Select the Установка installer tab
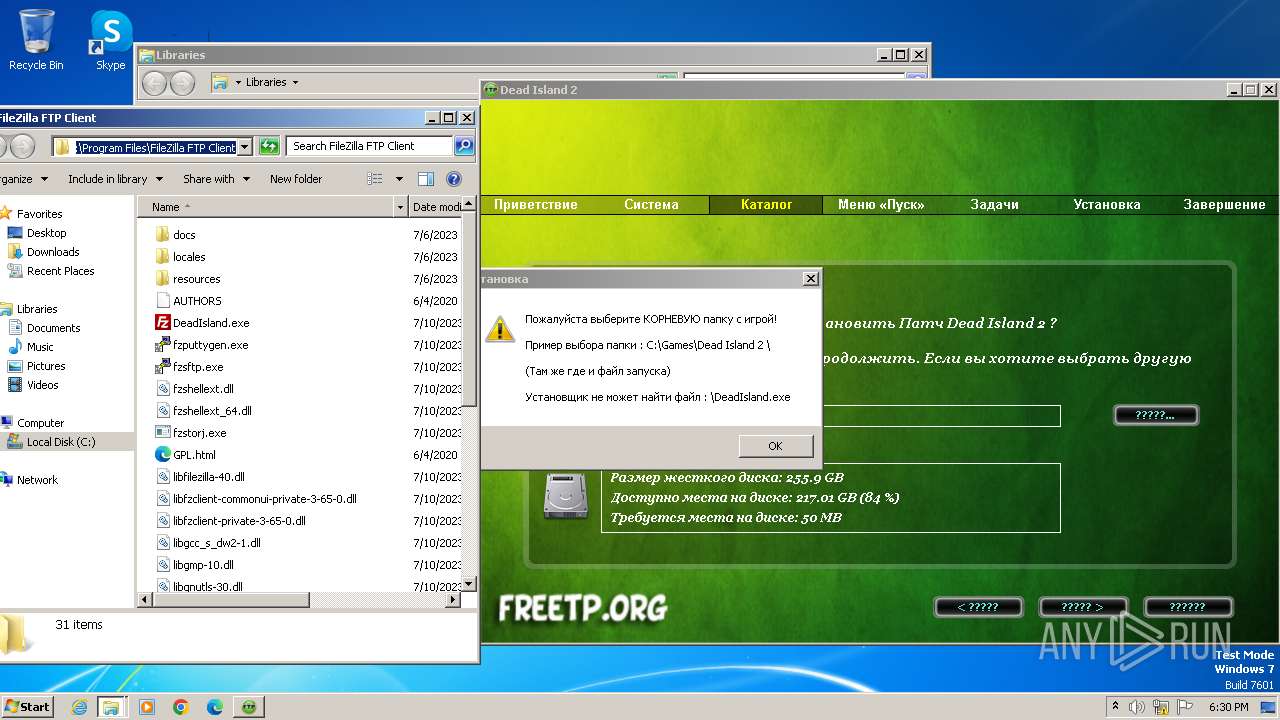Image resolution: width=1280 pixels, height=720 pixels. click(x=1107, y=204)
